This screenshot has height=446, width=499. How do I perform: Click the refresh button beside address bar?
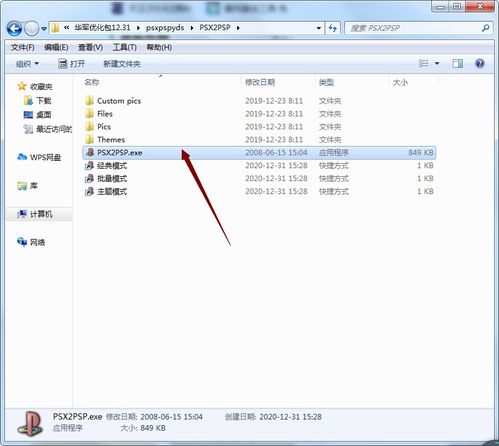[x=332, y=28]
